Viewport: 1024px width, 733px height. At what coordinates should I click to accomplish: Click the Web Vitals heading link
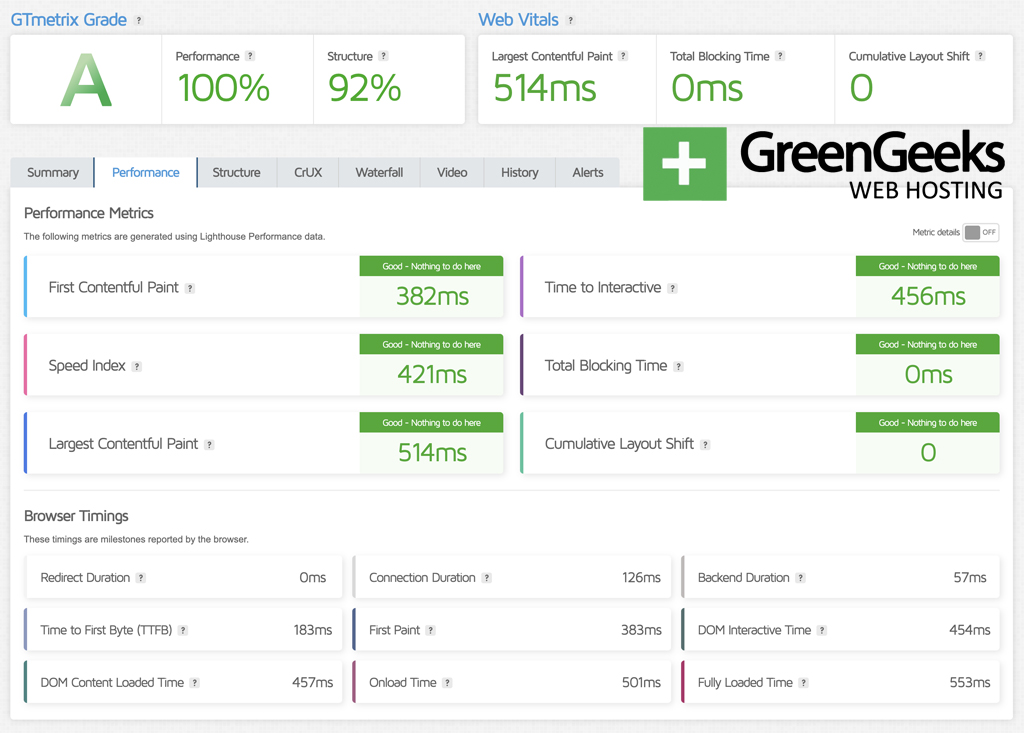point(519,20)
